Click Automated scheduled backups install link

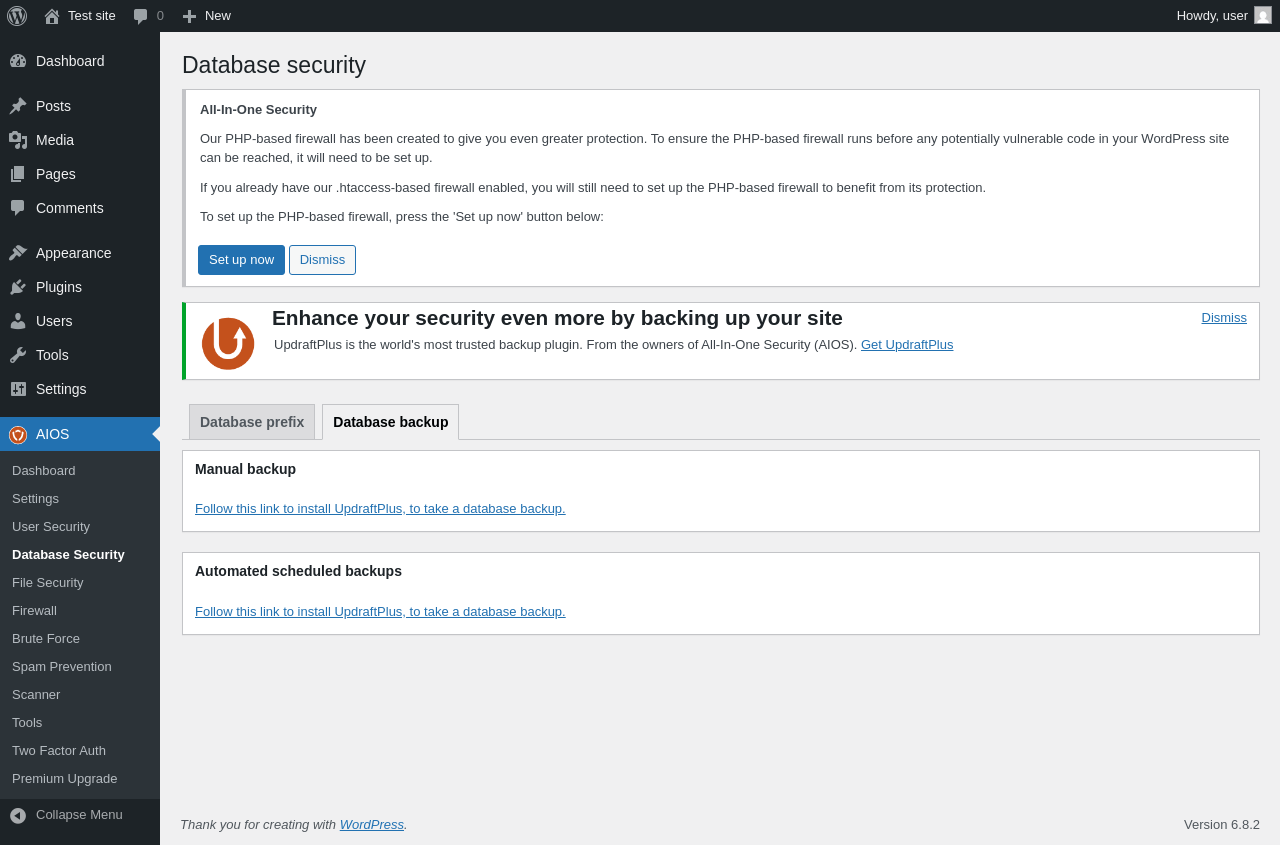380,611
